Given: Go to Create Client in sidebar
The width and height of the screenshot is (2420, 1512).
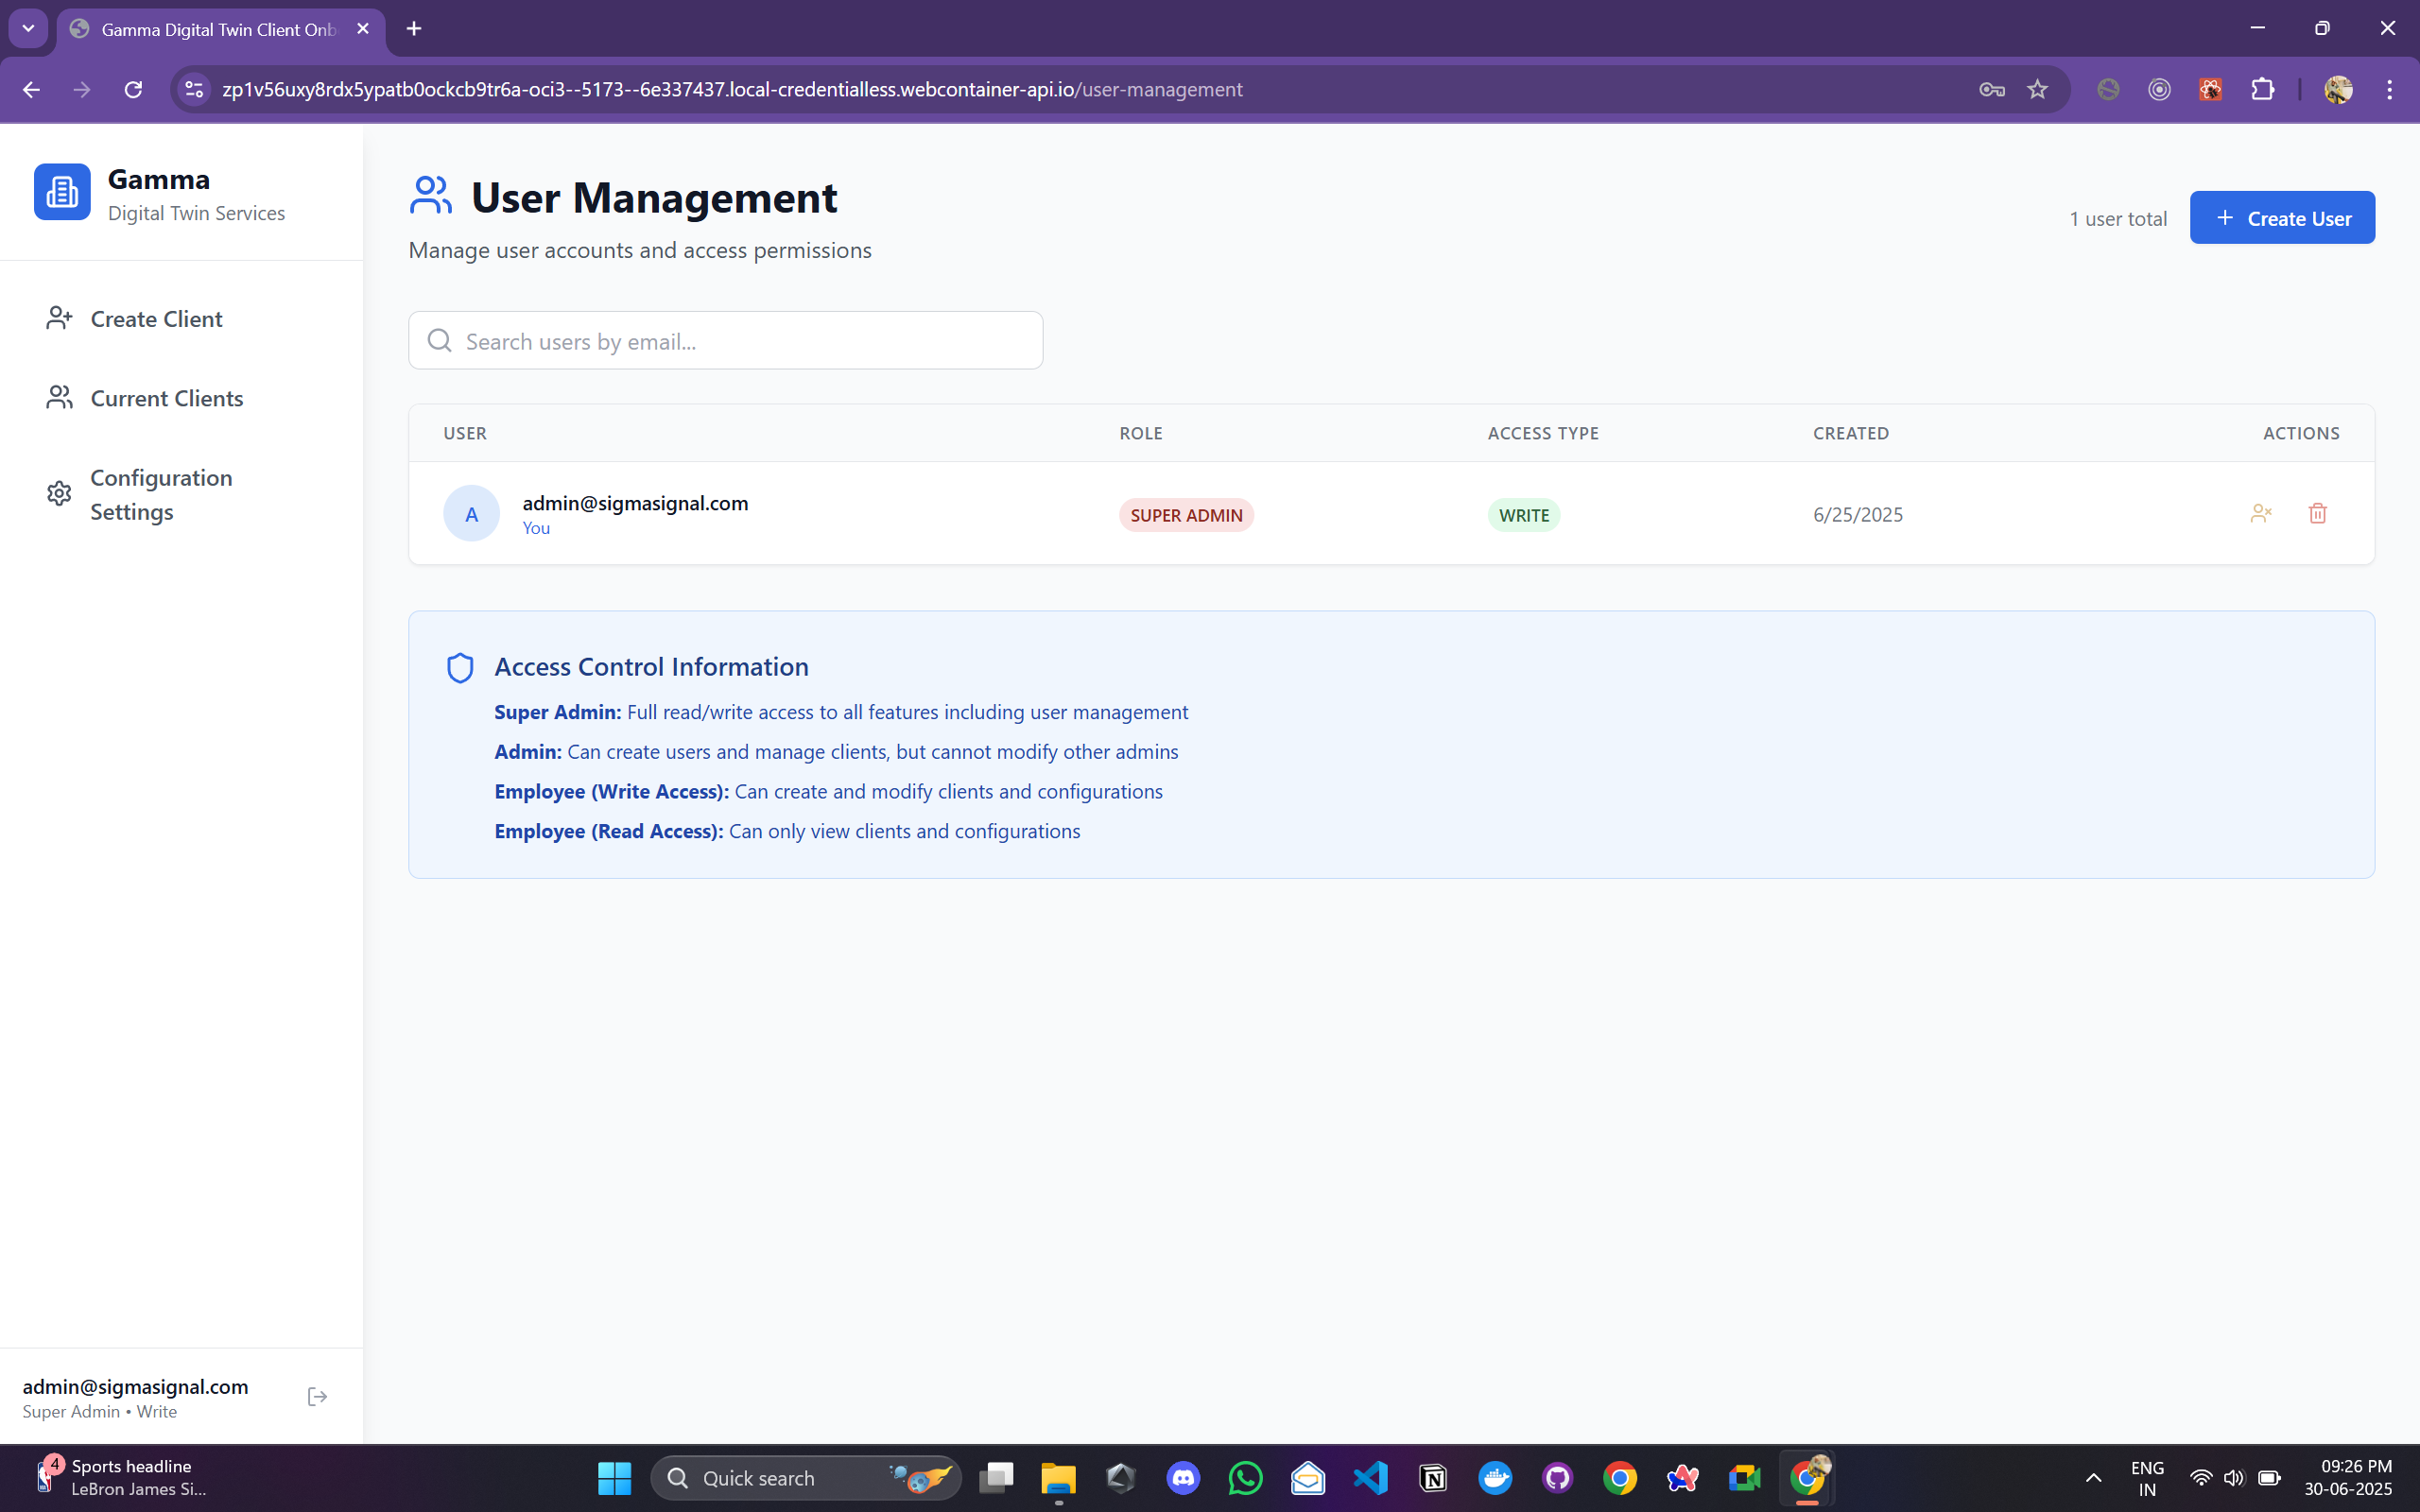Looking at the screenshot, I should (x=156, y=319).
